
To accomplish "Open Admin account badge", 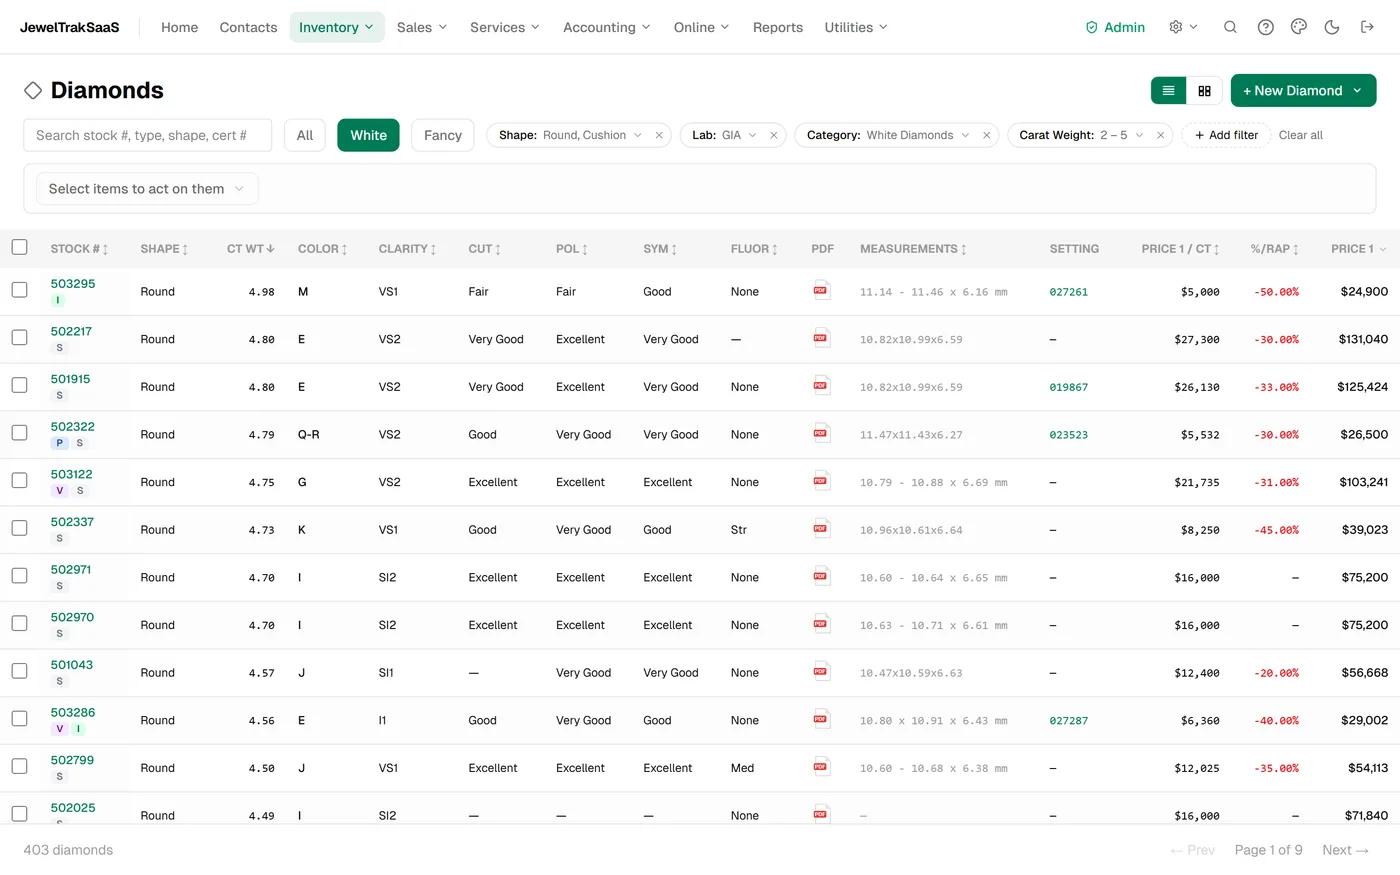I will point(1115,27).
